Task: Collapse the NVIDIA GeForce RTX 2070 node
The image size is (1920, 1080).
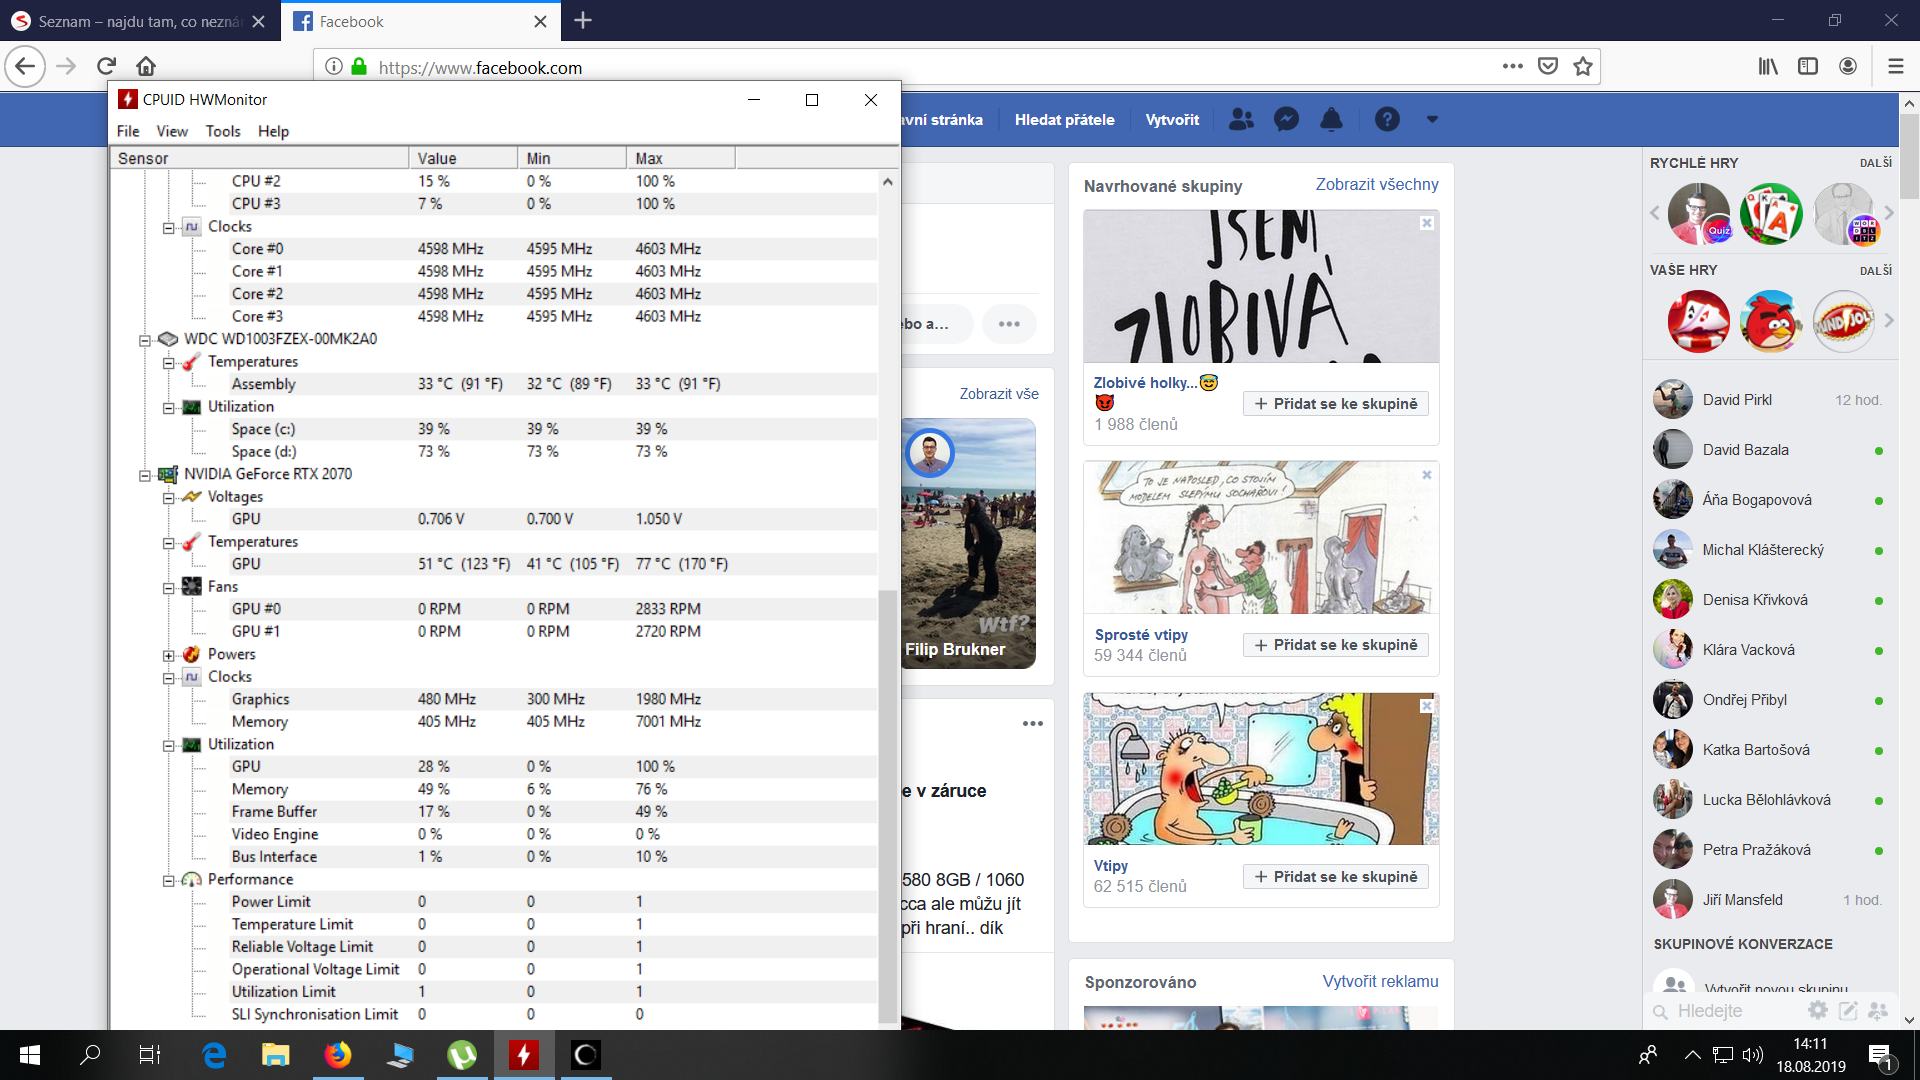Action: pos(145,475)
